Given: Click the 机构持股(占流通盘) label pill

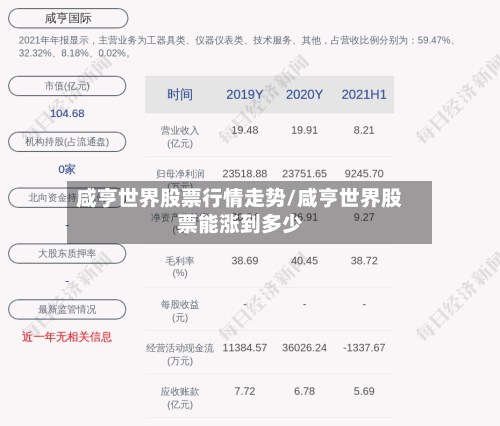Looking at the screenshot, I should tap(67, 142).
